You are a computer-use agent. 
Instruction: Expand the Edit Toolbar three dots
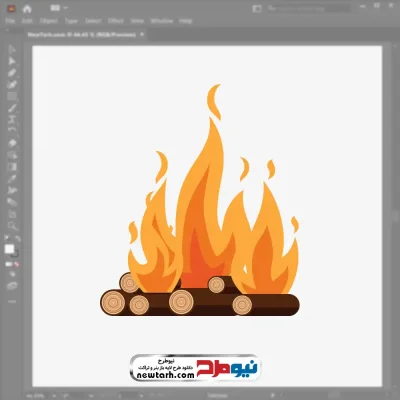coord(12,301)
